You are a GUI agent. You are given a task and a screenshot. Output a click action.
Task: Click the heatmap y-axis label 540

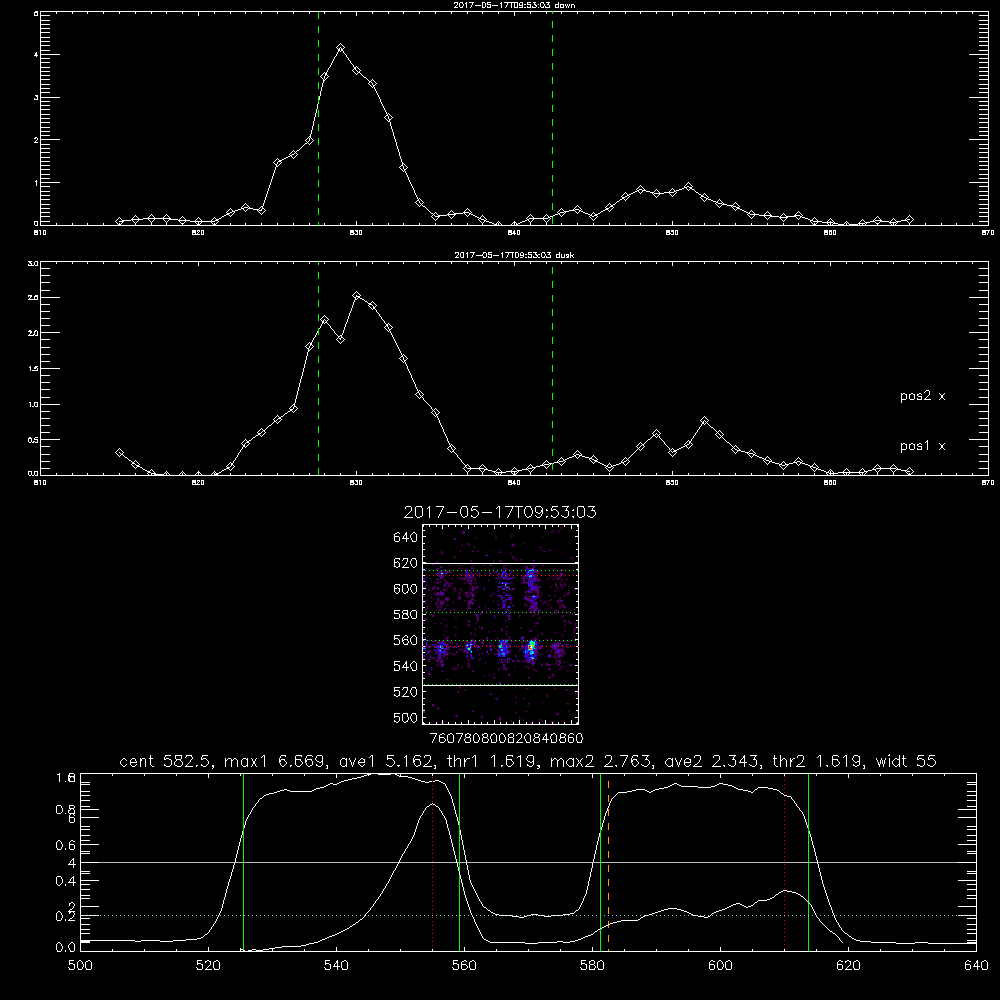coord(405,666)
